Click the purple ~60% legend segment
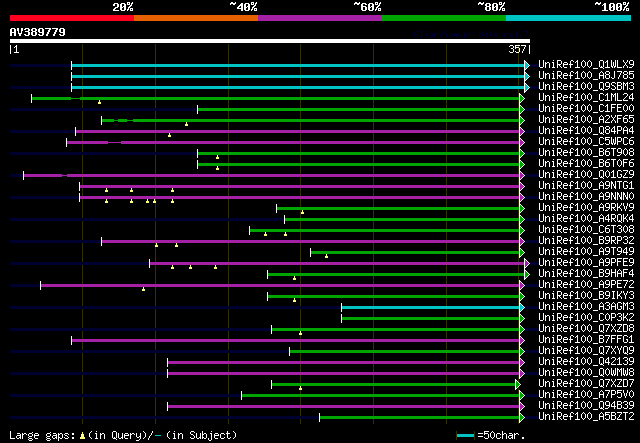The height and width of the screenshot is (443, 640). click(320, 18)
